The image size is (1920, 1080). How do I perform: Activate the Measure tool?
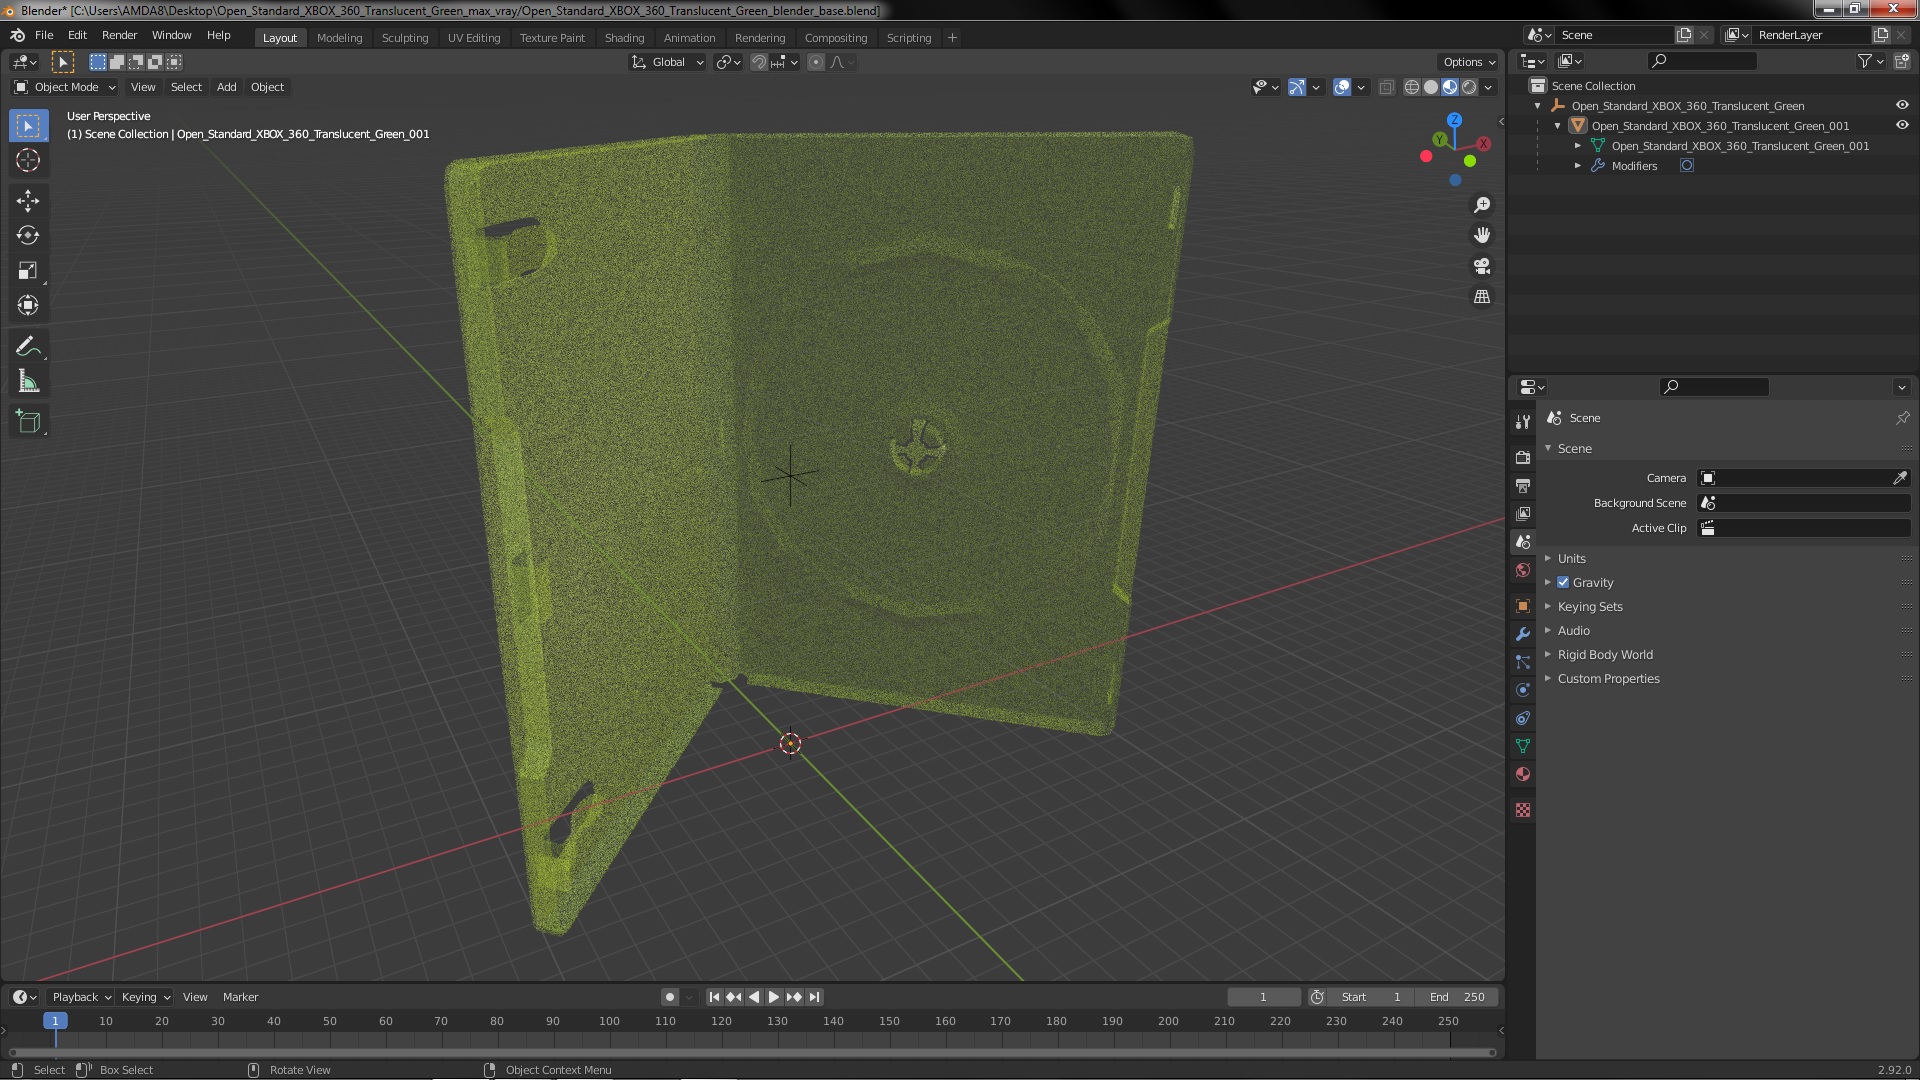27,382
